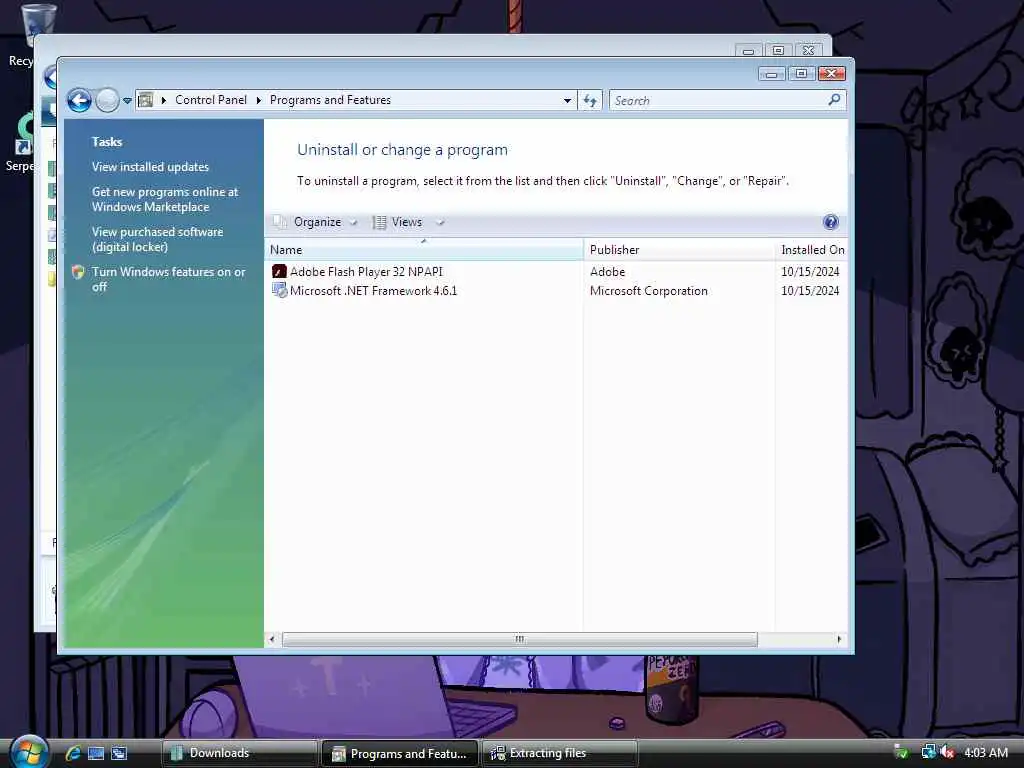Click the horizontal scrollbar thumb
1024x768 pixels.
click(x=519, y=639)
